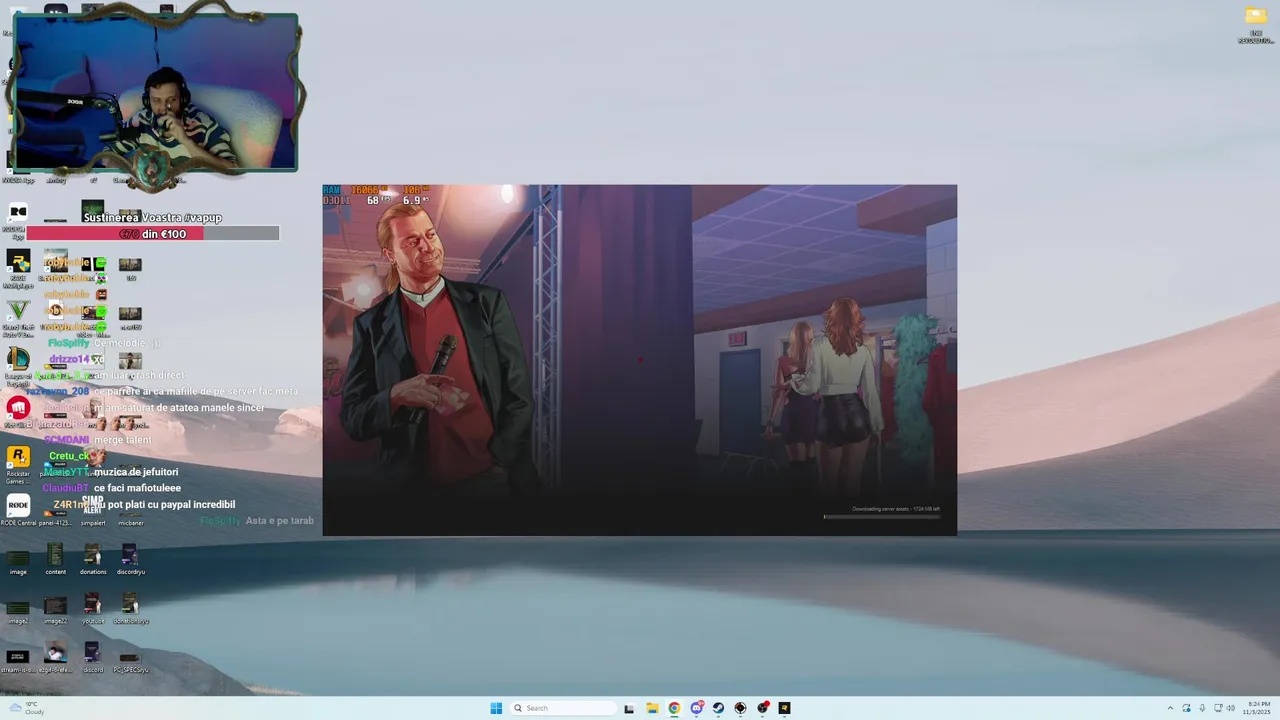Focus the GTA loading screen game window
1280x720 pixels.
(639, 360)
